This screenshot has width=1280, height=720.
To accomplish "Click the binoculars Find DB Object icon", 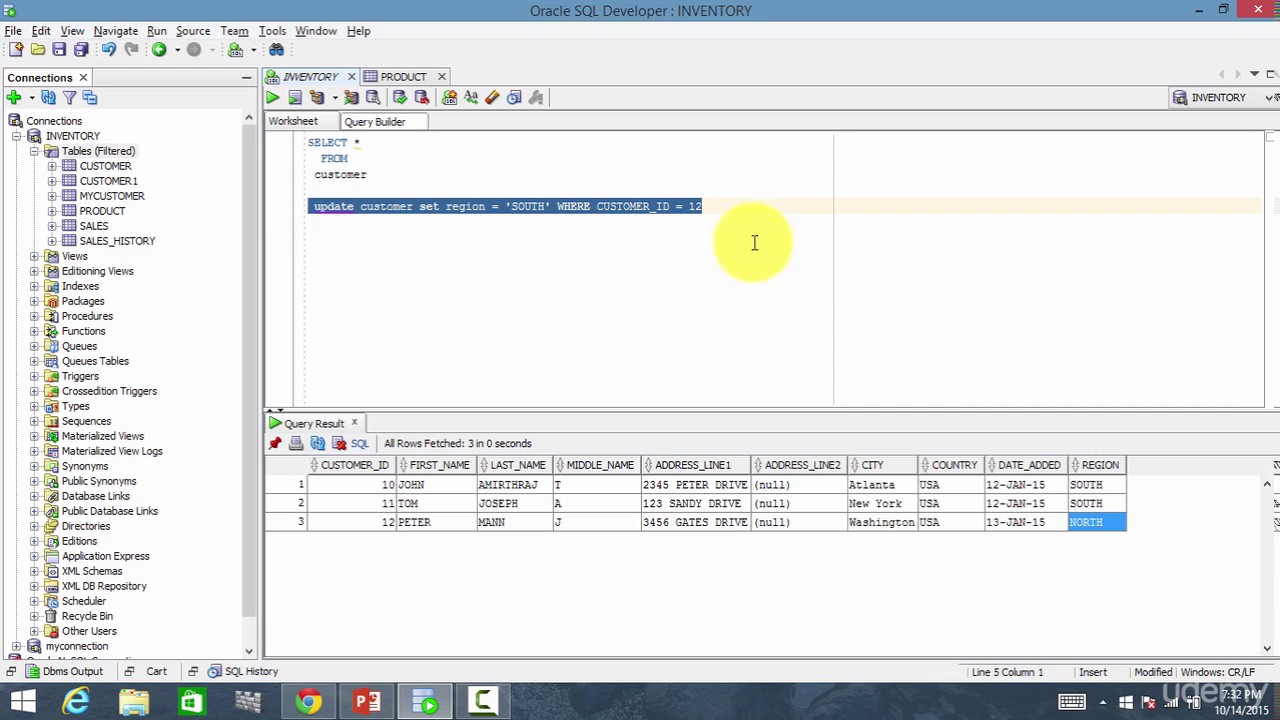I will (277, 49).
